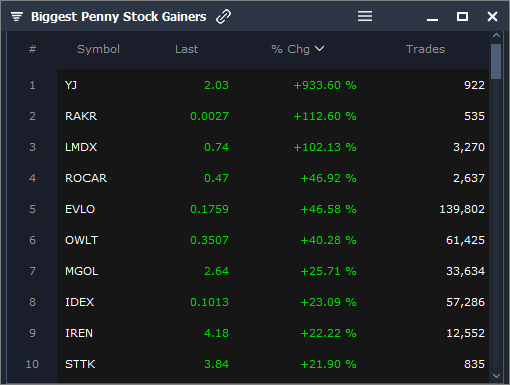Click the chain link icon beside title
The height and width of the screenshot is (385, 510).
223,17
